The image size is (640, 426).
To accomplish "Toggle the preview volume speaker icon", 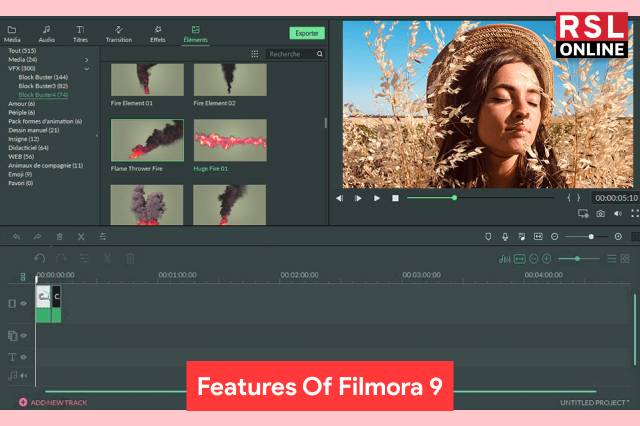I will point(618,213).
